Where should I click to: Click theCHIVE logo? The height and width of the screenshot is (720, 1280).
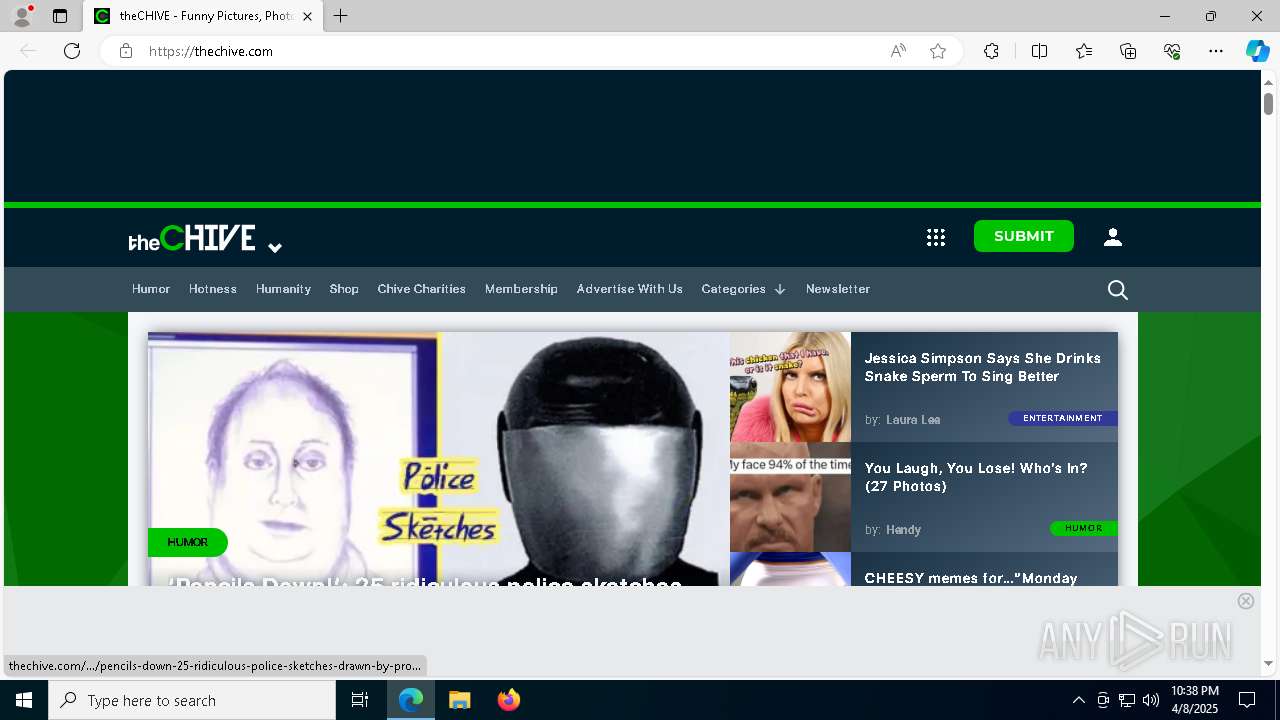192,238
